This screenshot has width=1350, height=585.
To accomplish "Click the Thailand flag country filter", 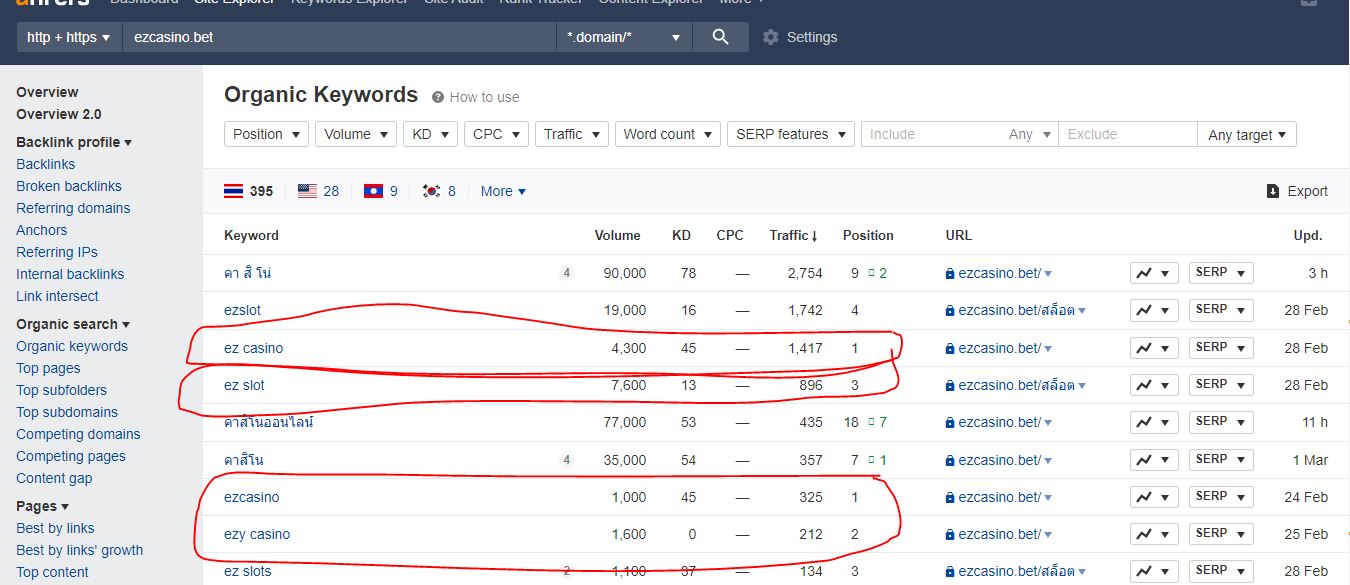I will click(233, 191).
